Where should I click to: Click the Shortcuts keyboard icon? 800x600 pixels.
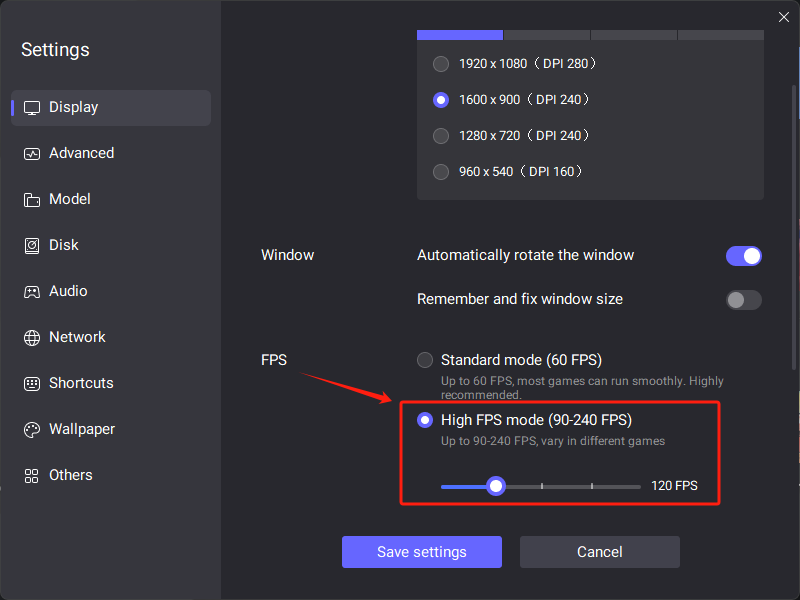[32, 384]
